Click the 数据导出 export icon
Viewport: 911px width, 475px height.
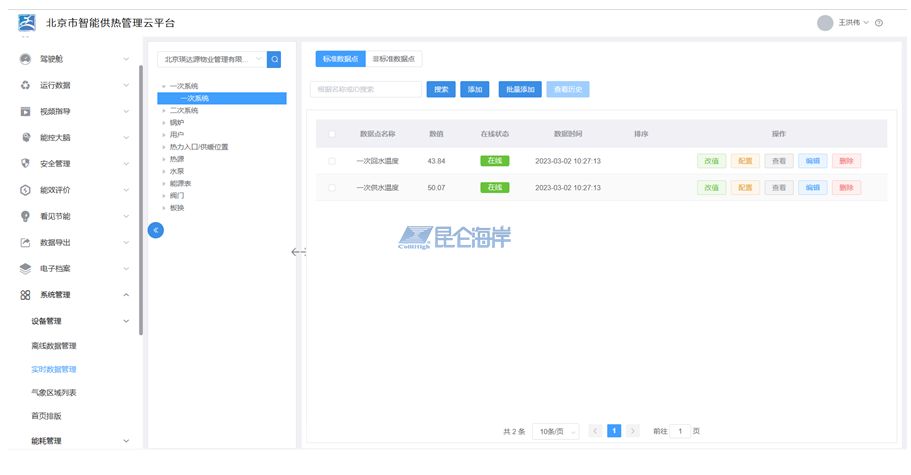(25, 242)
